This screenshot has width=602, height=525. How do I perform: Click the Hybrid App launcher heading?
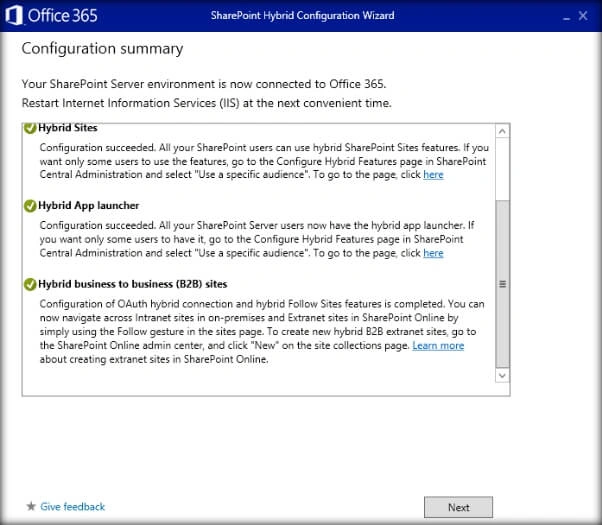89,206
